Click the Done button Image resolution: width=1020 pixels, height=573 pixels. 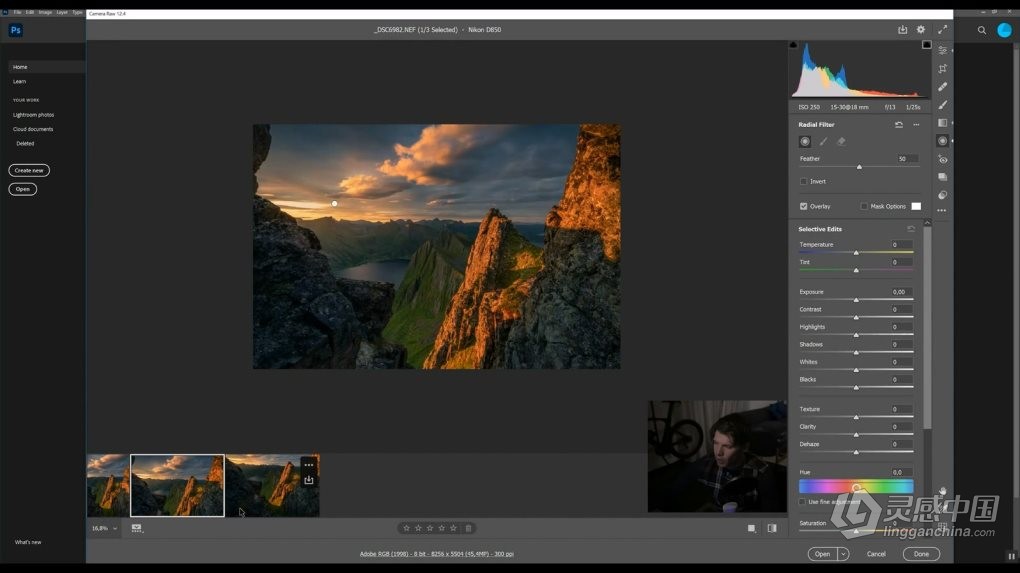921,554
